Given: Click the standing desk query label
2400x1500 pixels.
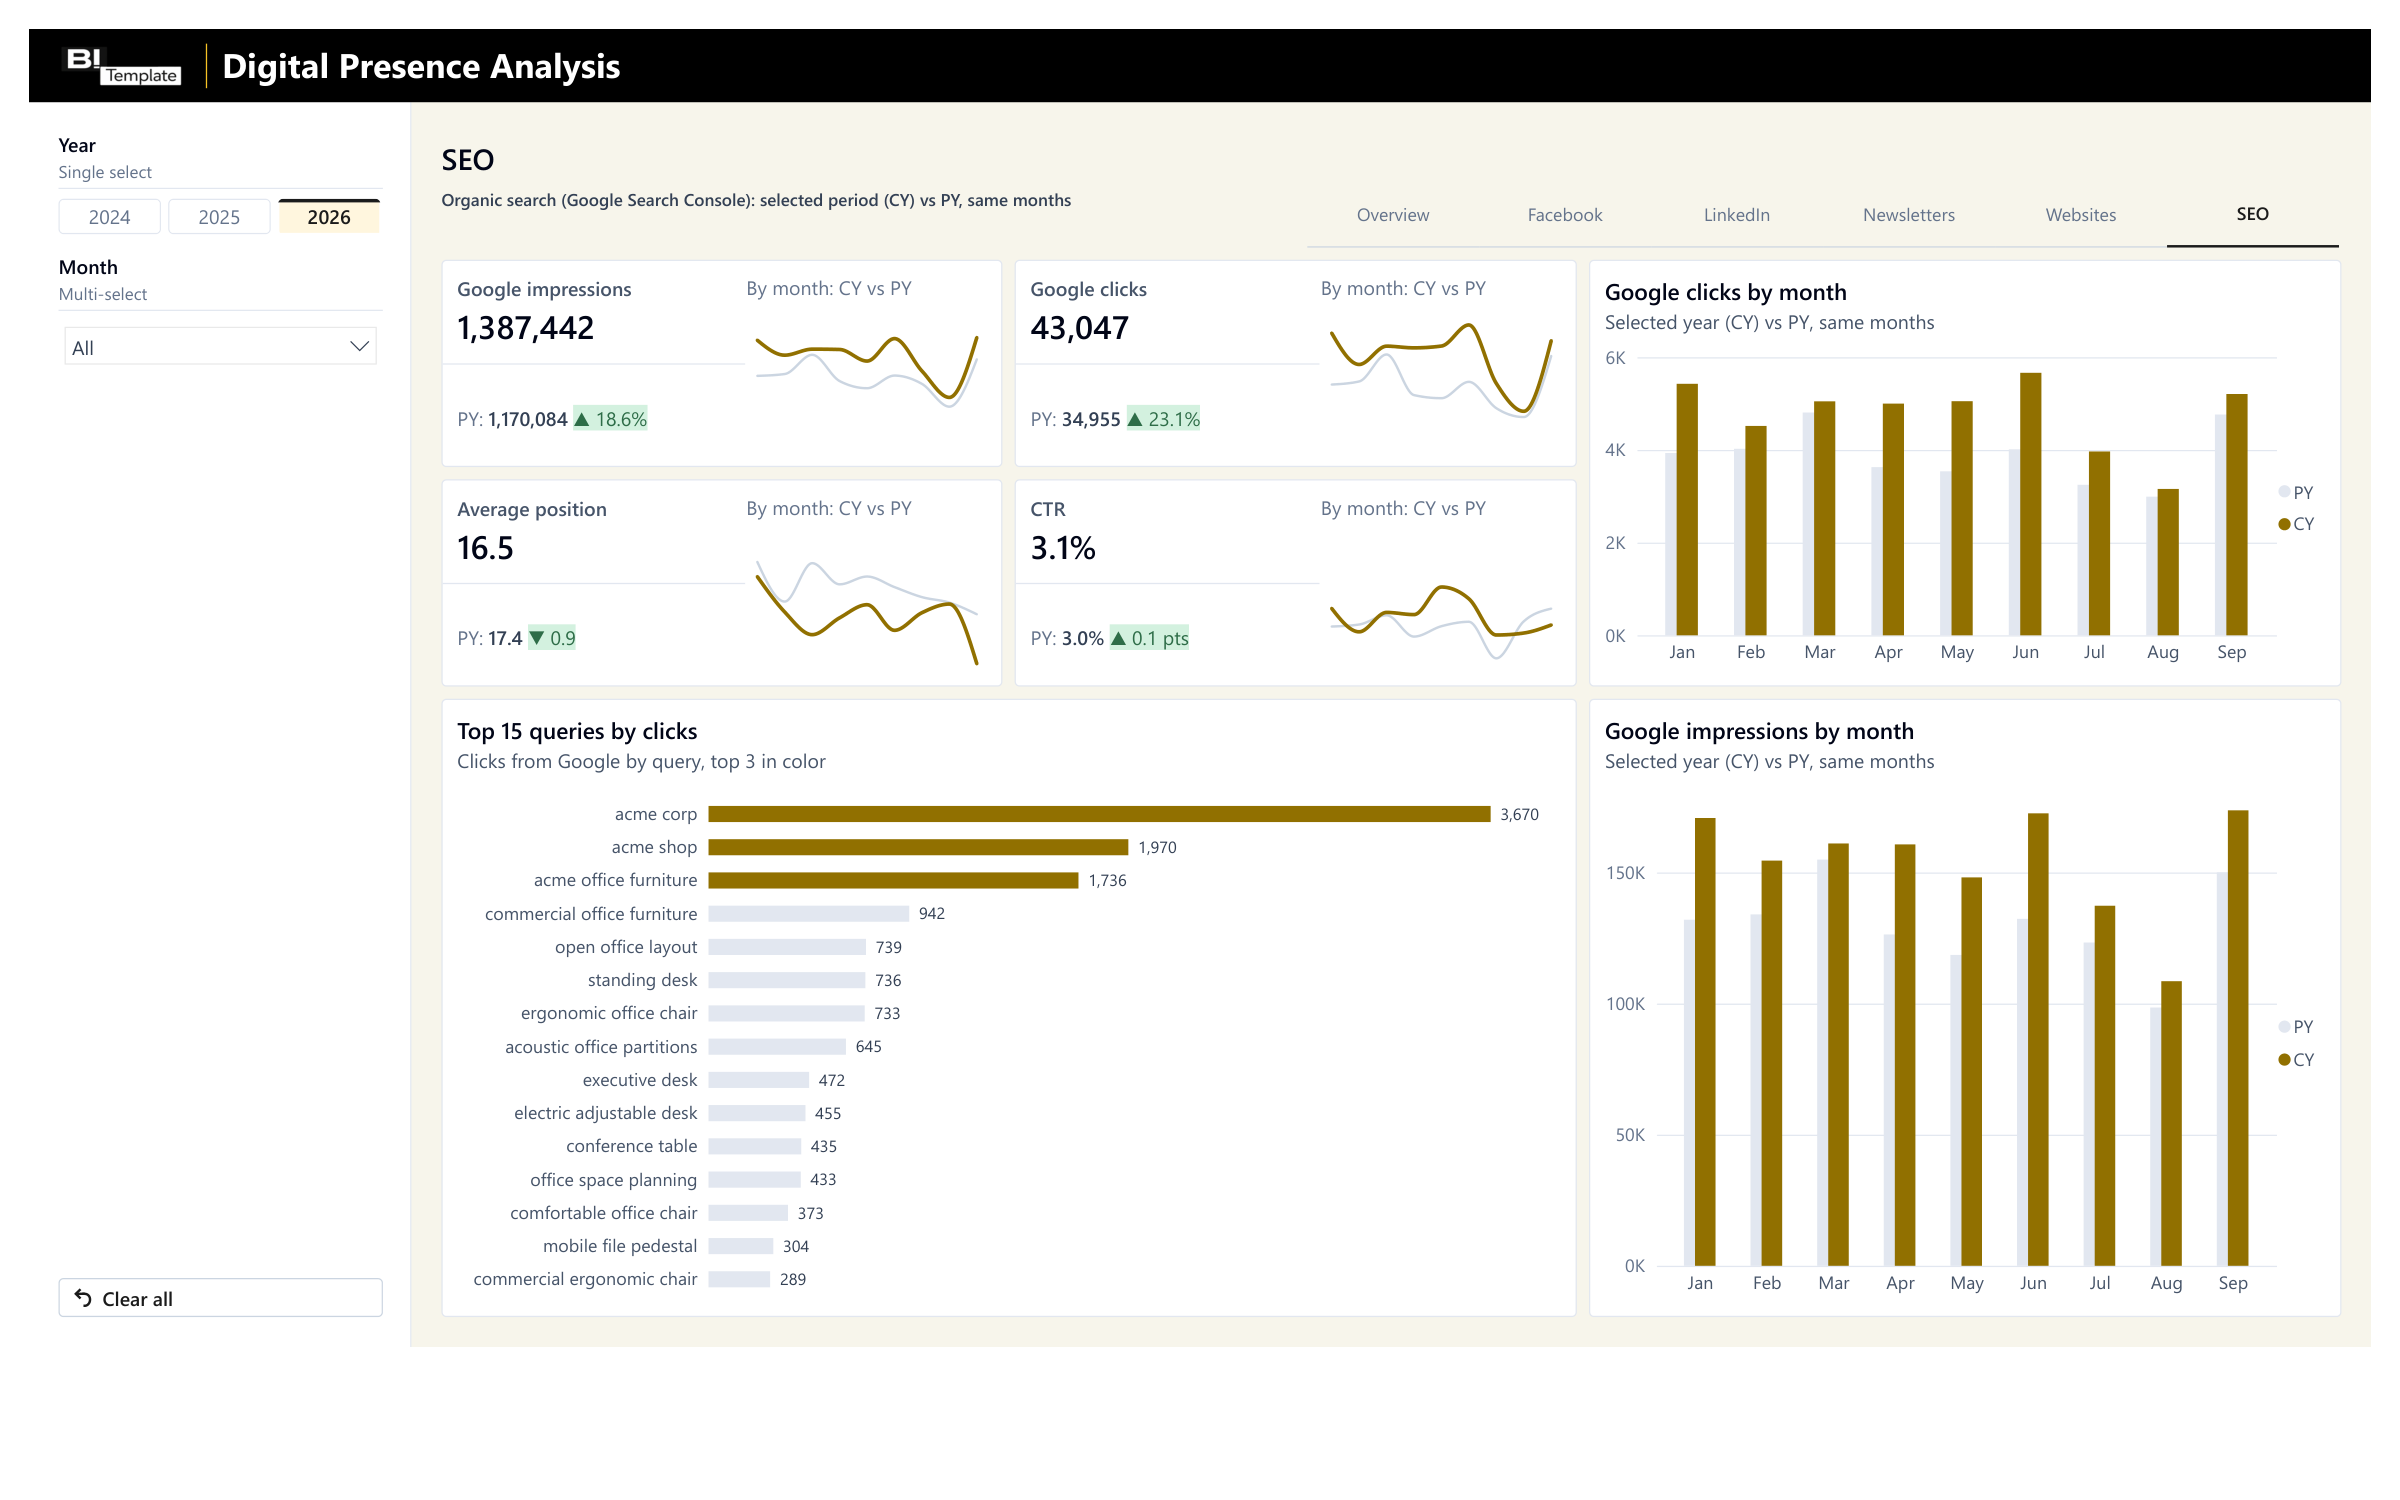Looking at the screenshot, I should (642, 980).
